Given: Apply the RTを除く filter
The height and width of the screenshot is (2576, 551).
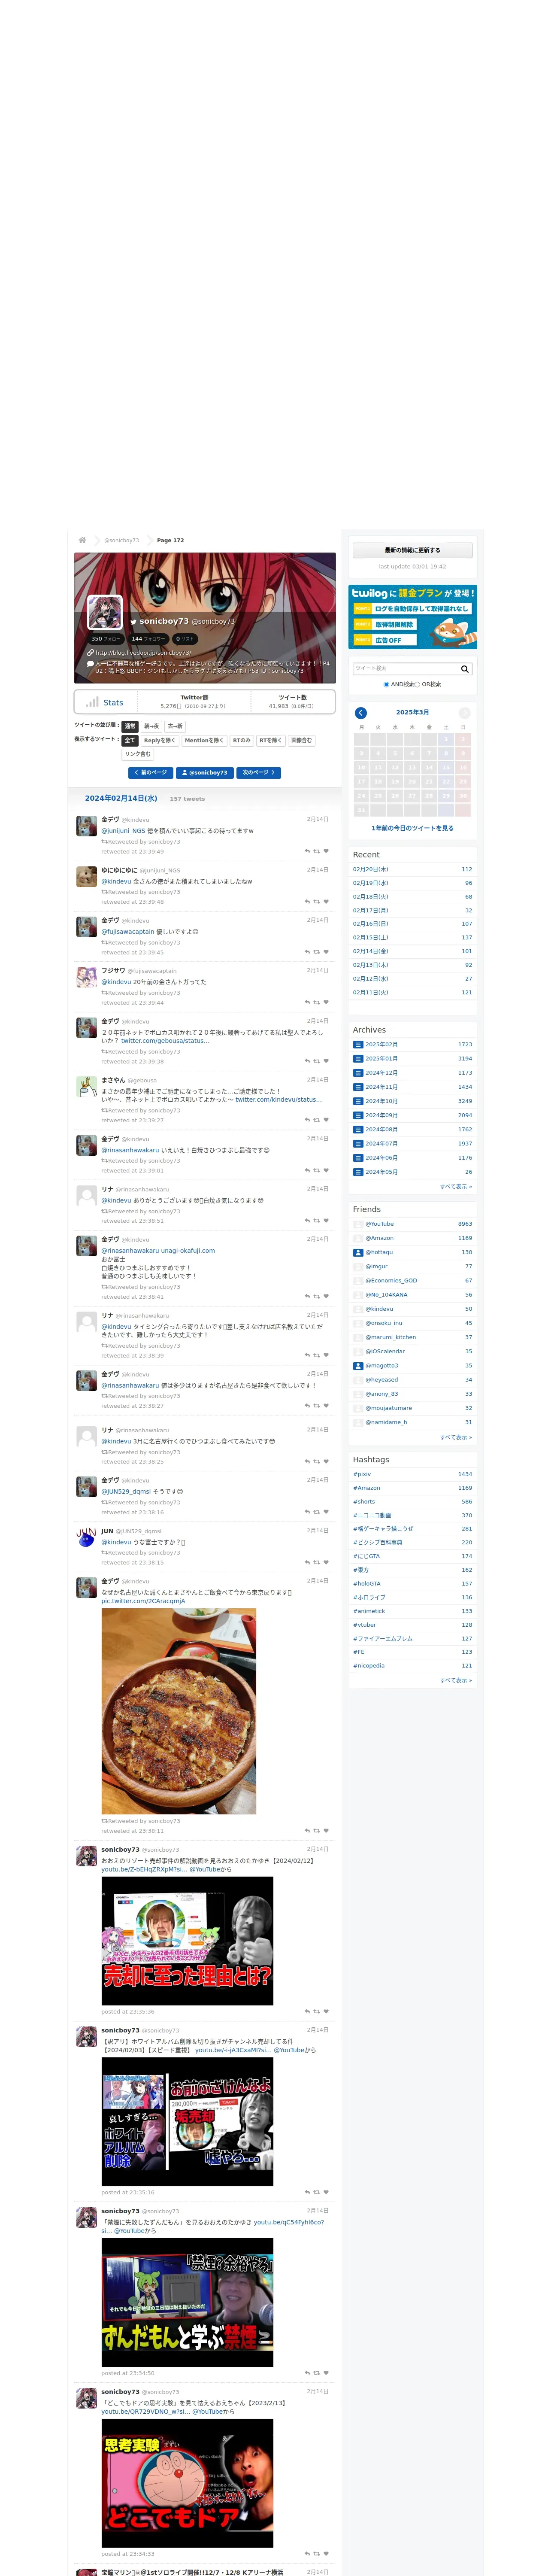Looking at the screenshot, I should pos(271,741).
